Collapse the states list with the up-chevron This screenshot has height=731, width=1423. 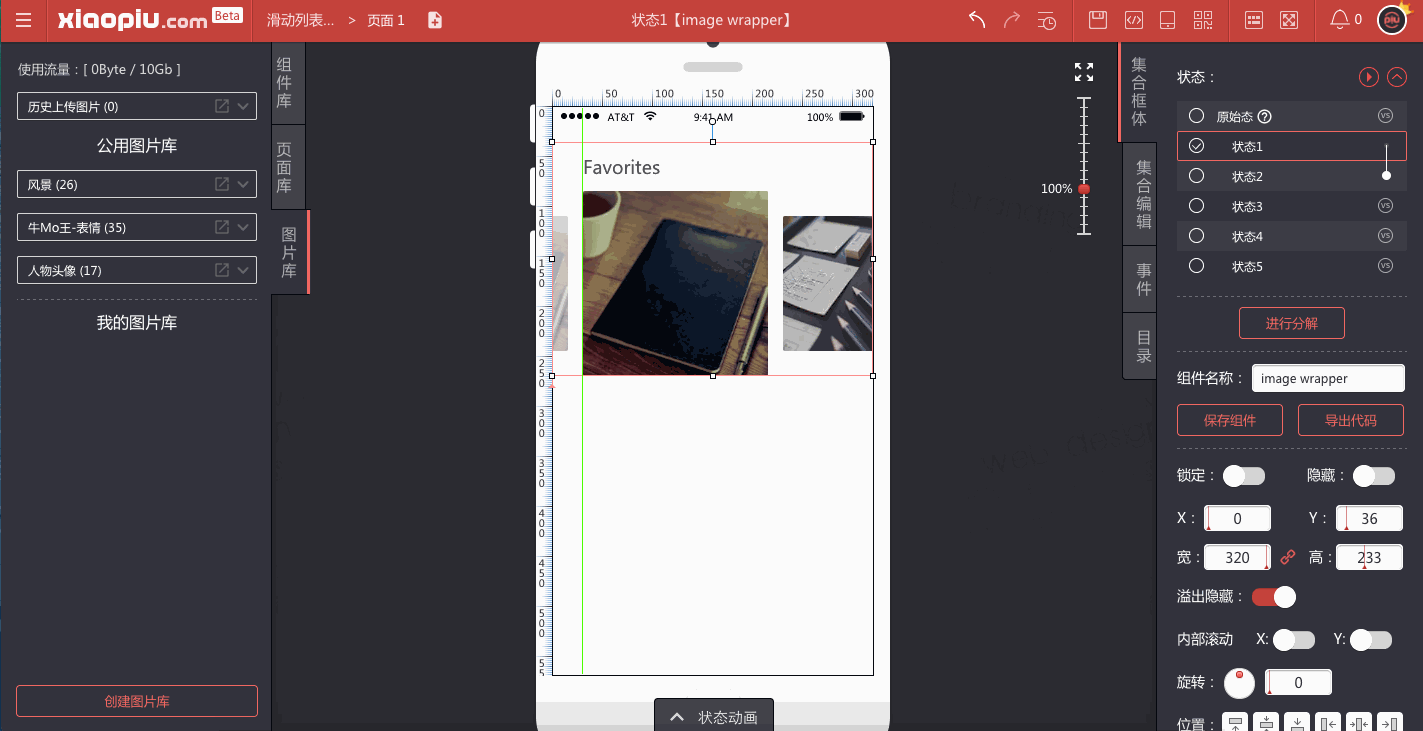(1397, 77)
